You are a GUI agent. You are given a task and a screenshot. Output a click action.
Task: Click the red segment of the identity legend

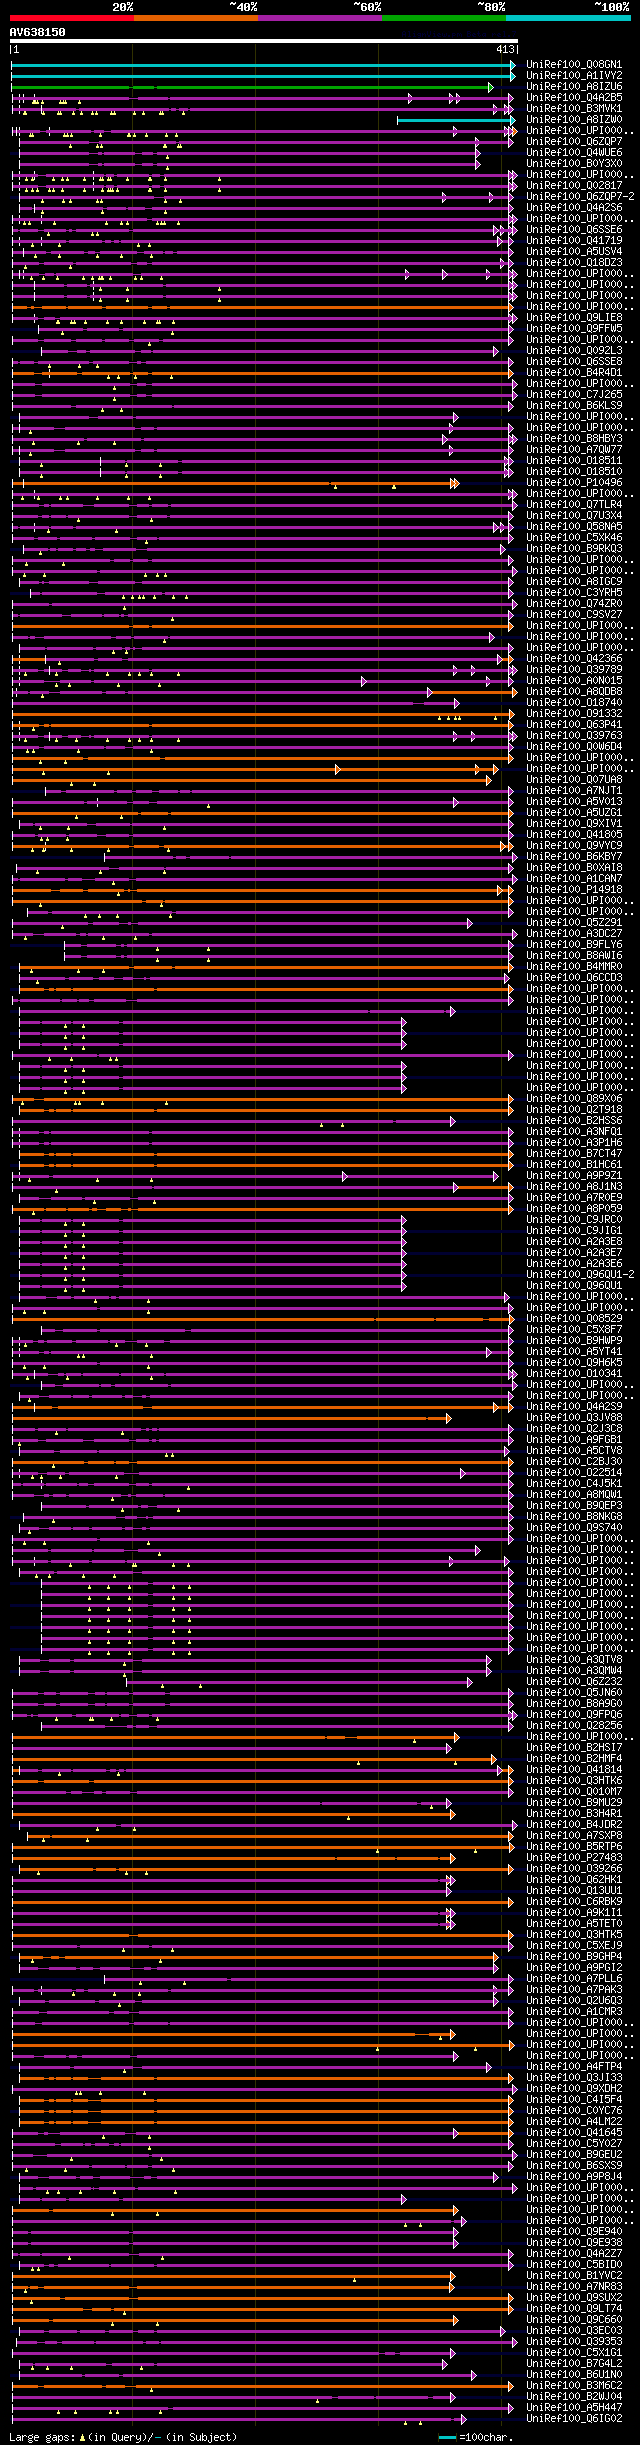coord(71,17)
